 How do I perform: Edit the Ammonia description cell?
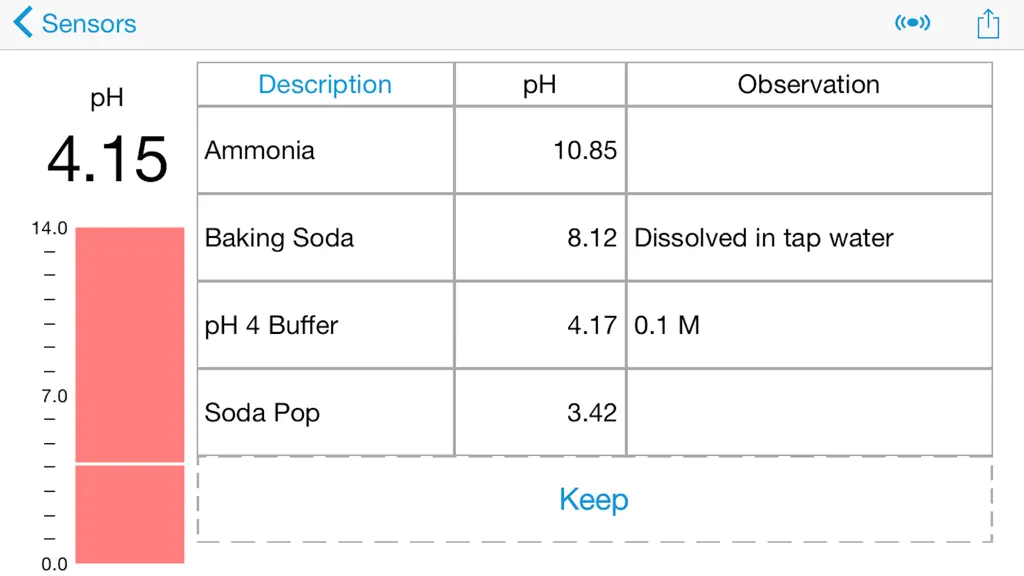325,150
